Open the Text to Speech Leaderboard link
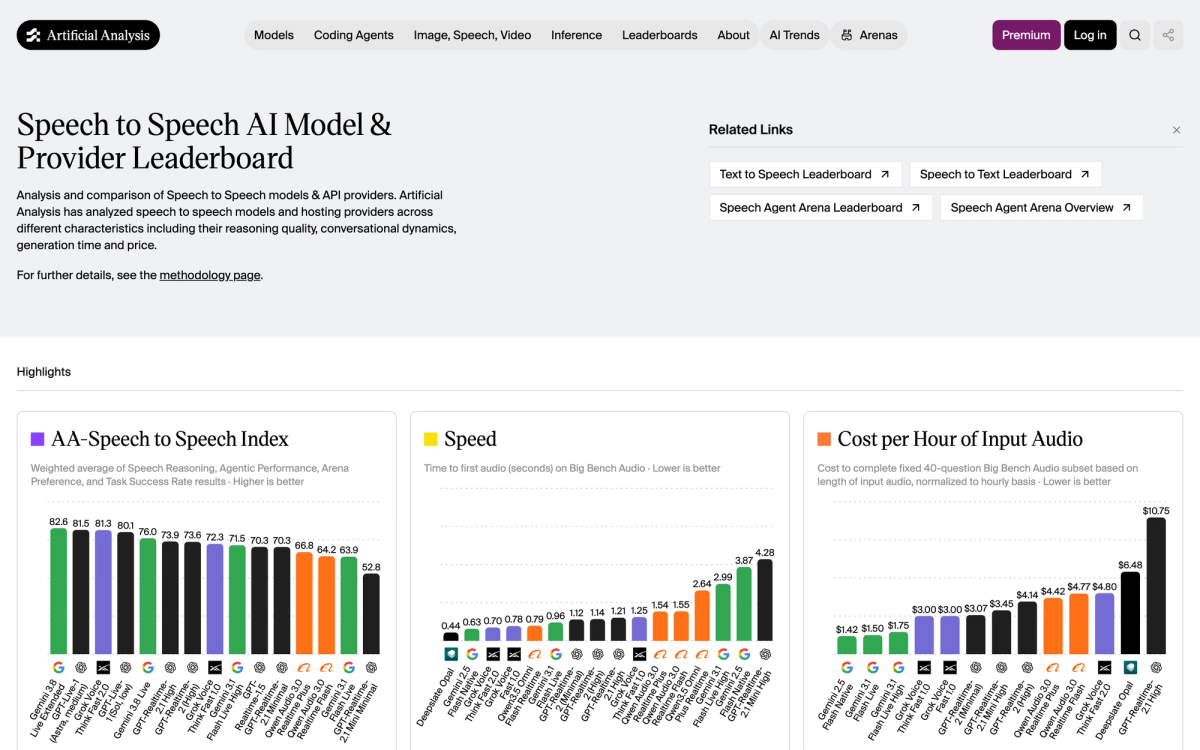The width and height of the screenshot is (1200, 750). tap(806, 174)
